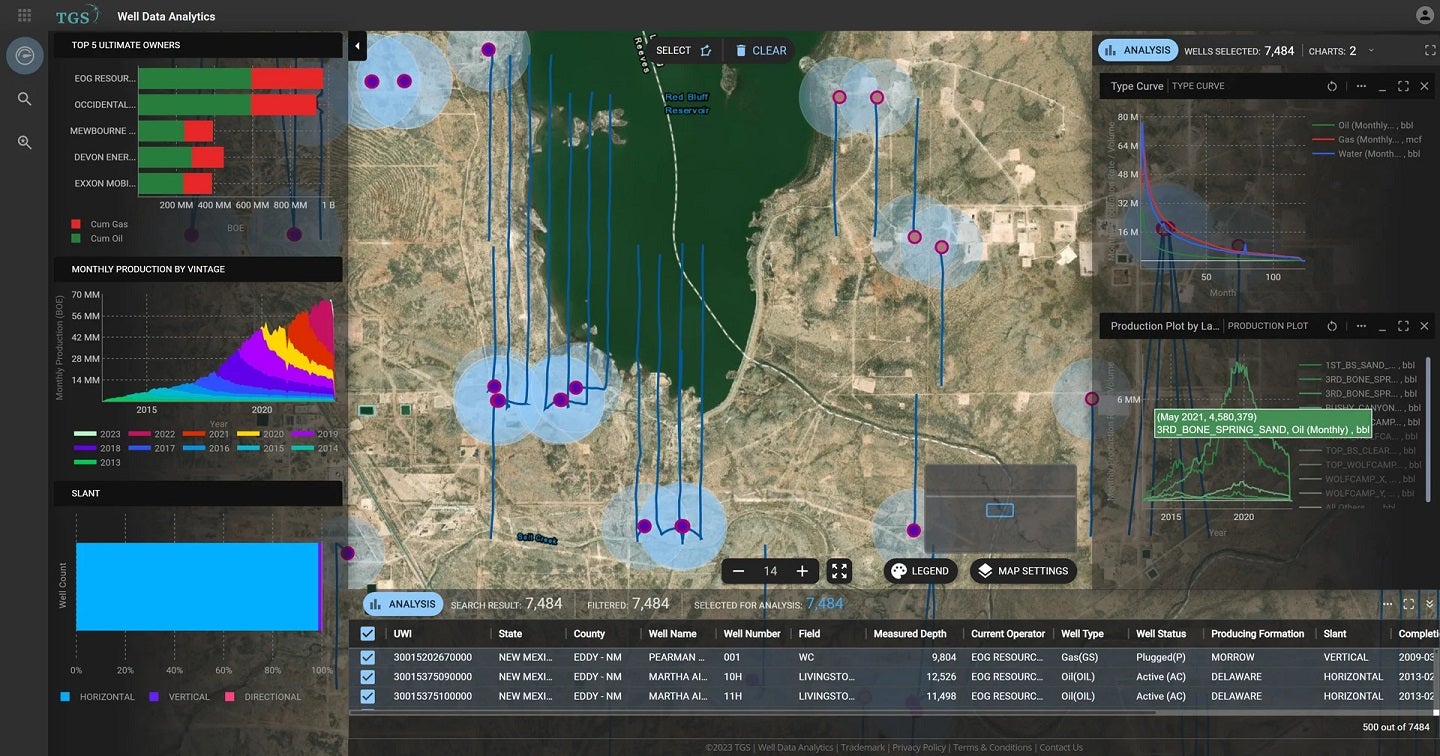The image size is (1440, 756).
Task: Open Production Plot more options menu
Action: pyautogui.click(x=1361, y=326)
